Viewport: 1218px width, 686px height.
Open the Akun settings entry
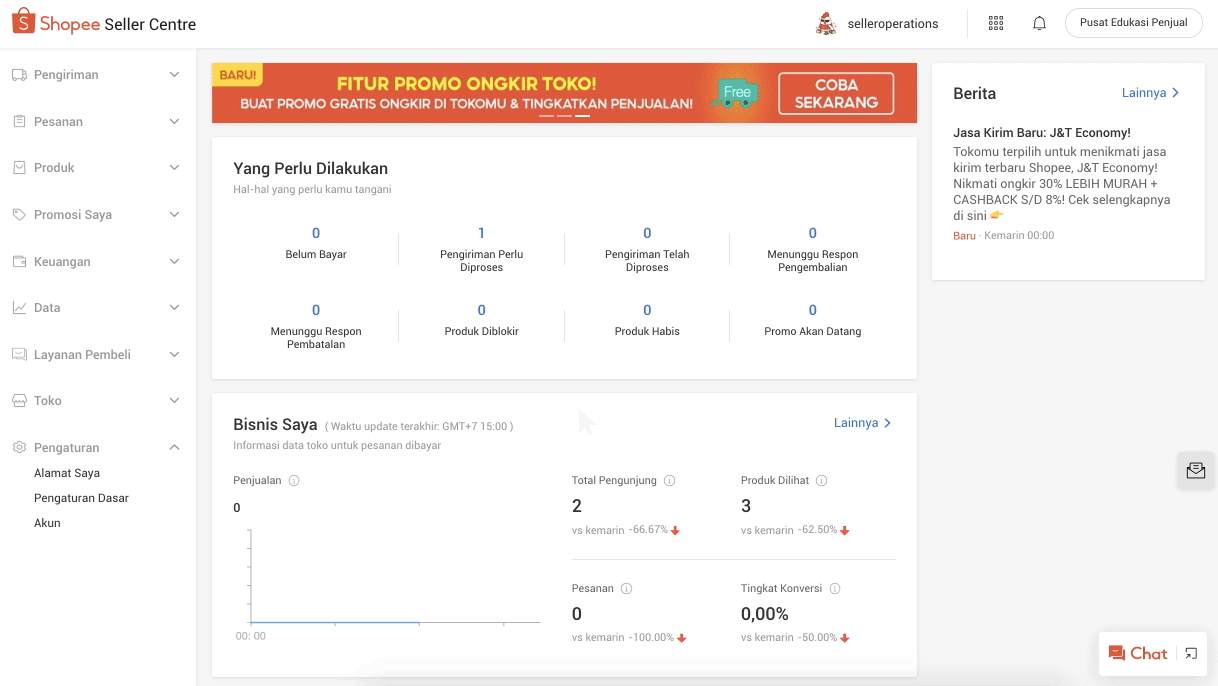click(47, 522)
